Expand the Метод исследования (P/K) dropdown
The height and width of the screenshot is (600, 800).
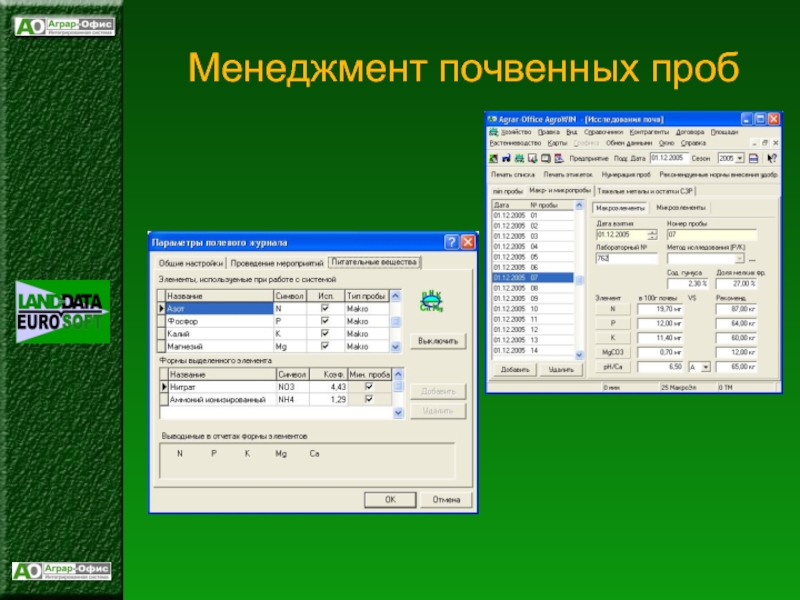[739, 258]
